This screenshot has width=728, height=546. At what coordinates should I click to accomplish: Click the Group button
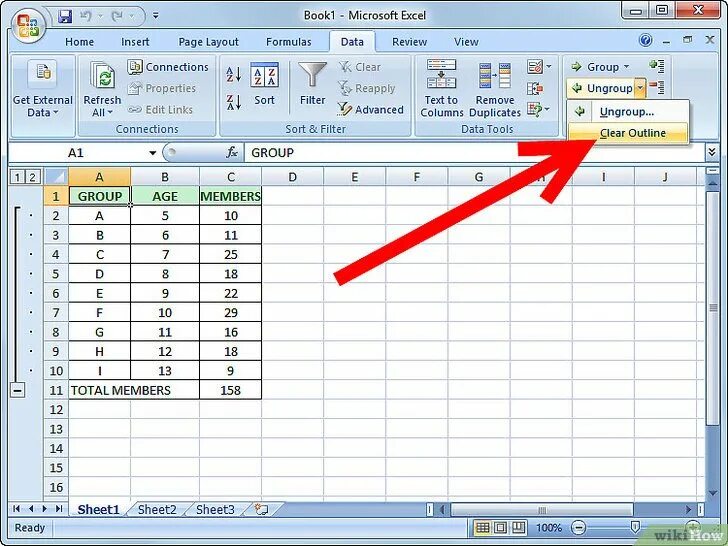(x=595, y=67)
